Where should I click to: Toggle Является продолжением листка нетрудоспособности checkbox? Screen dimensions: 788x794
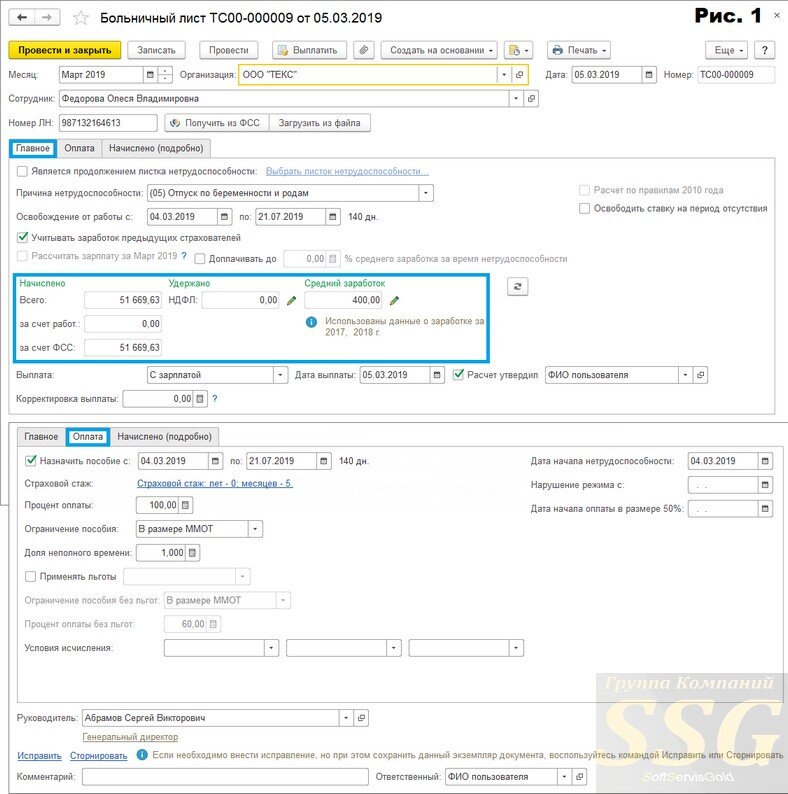coord(22,172)
